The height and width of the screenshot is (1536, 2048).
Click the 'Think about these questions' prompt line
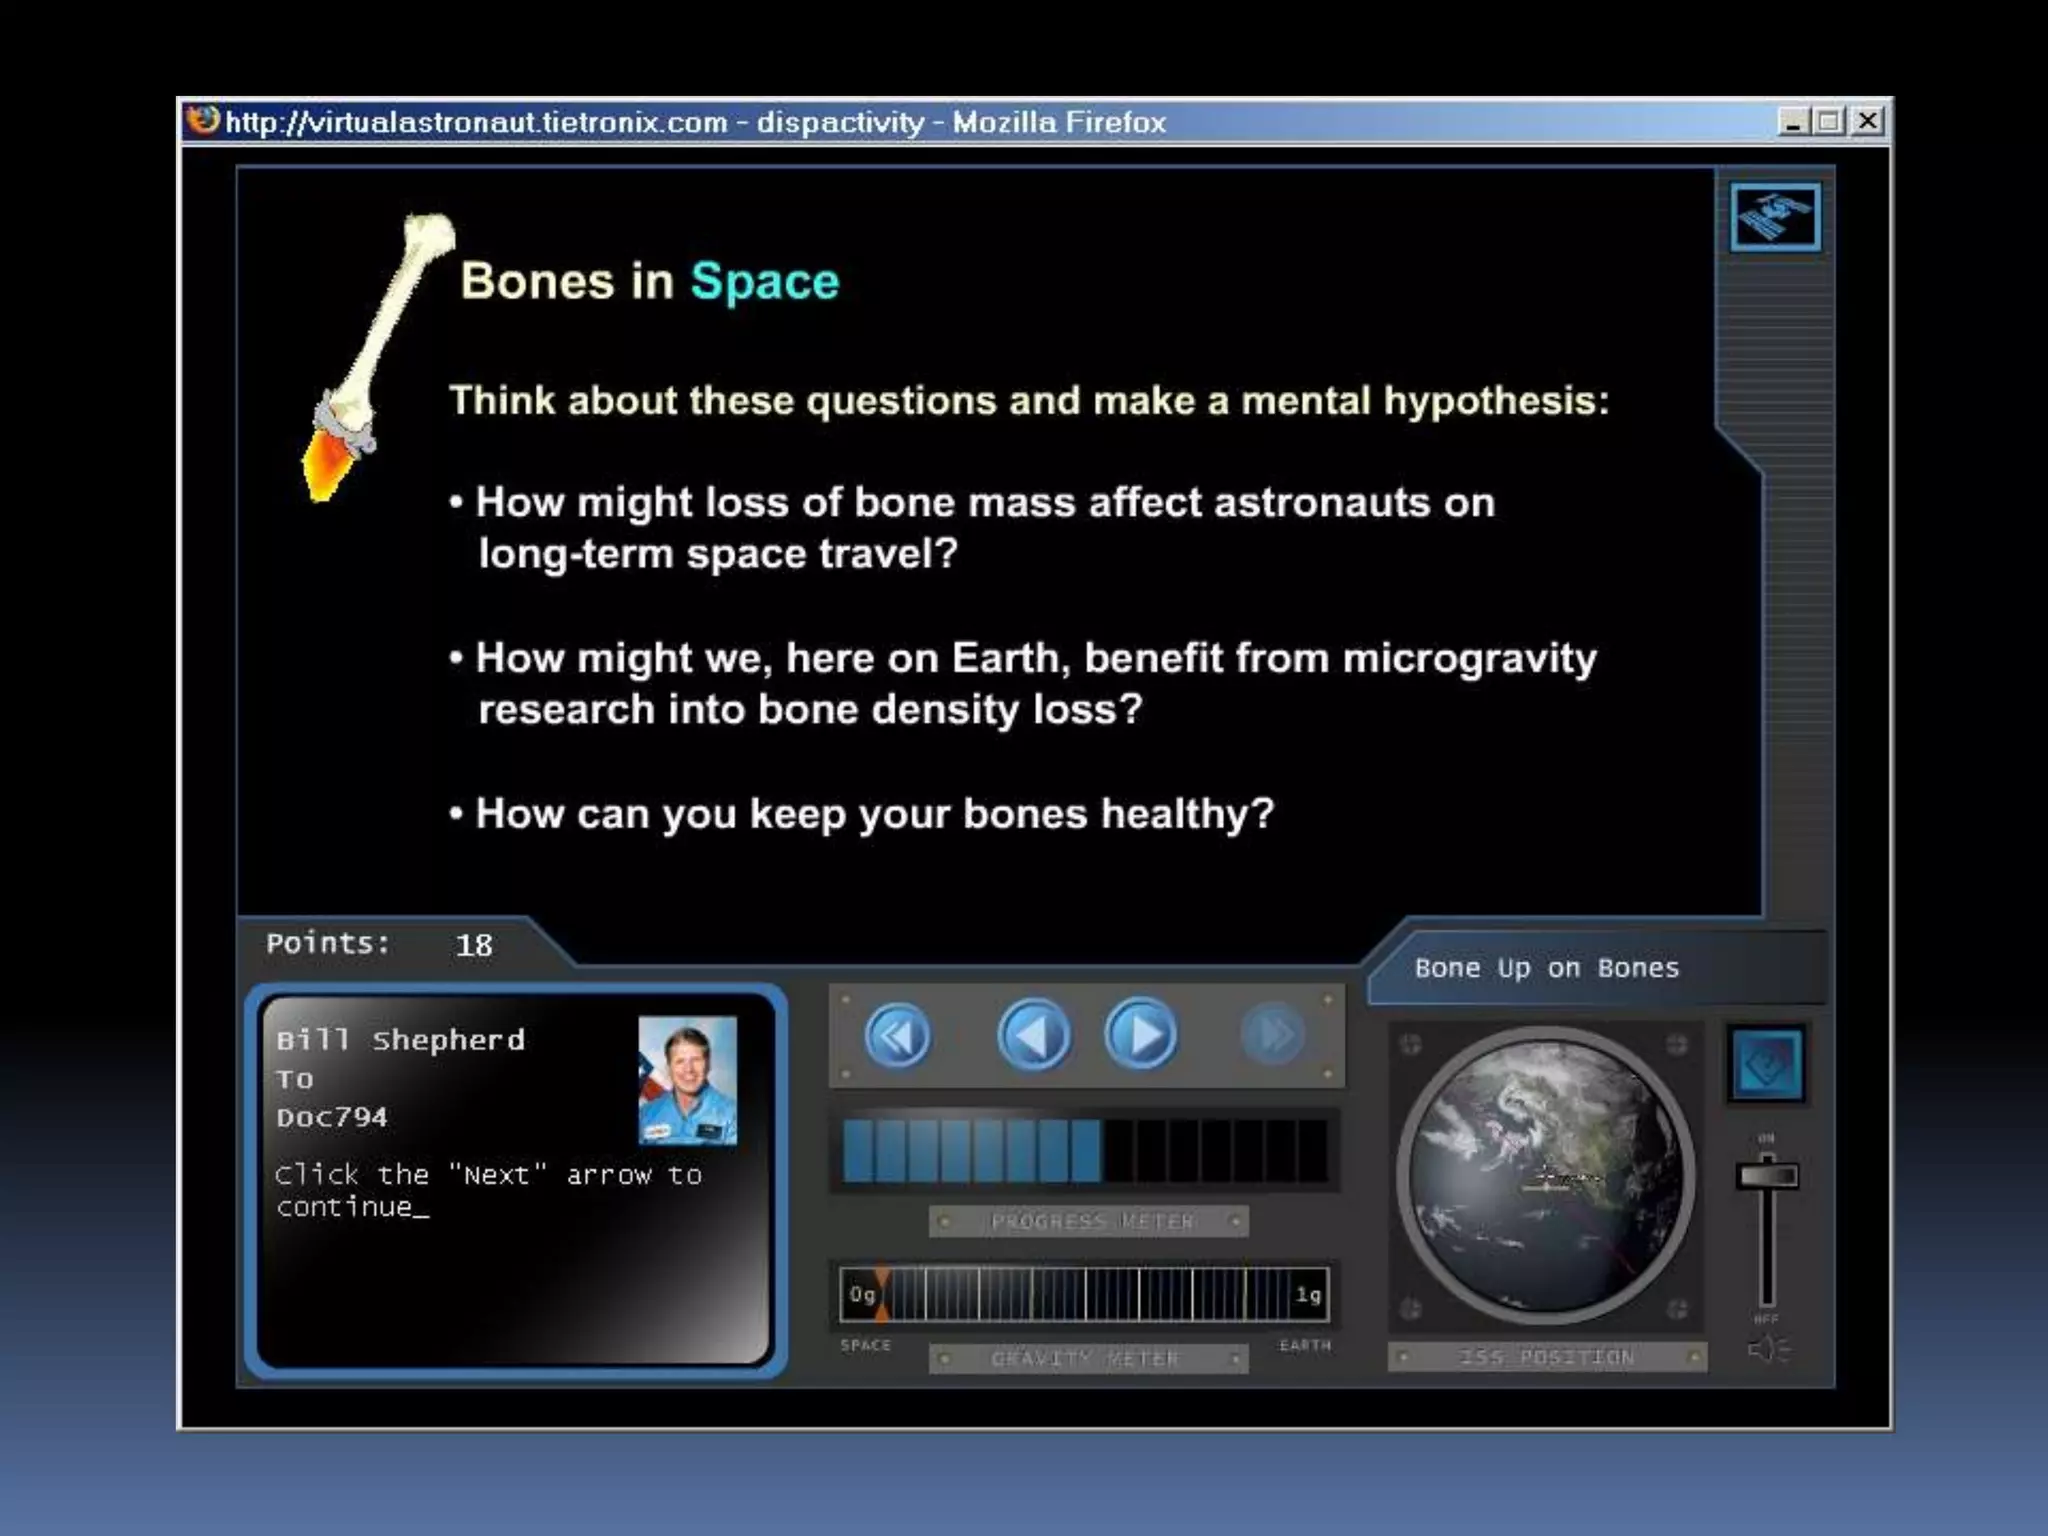1030,401
